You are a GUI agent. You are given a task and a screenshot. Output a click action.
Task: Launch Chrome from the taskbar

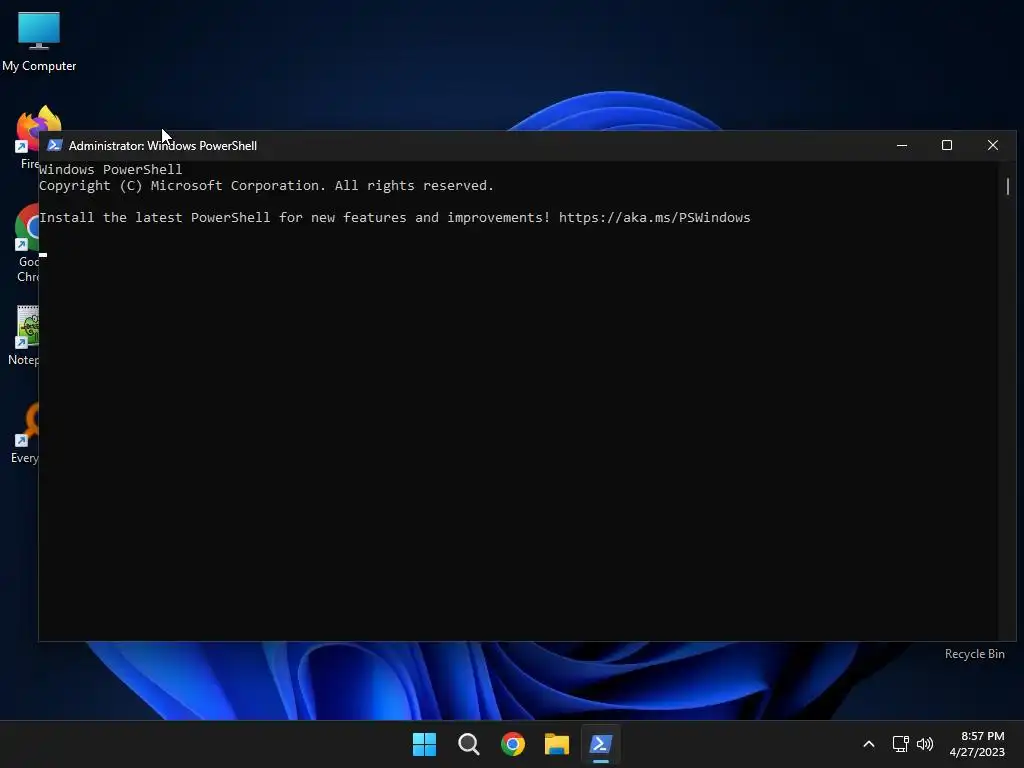(x=513, y=744)
